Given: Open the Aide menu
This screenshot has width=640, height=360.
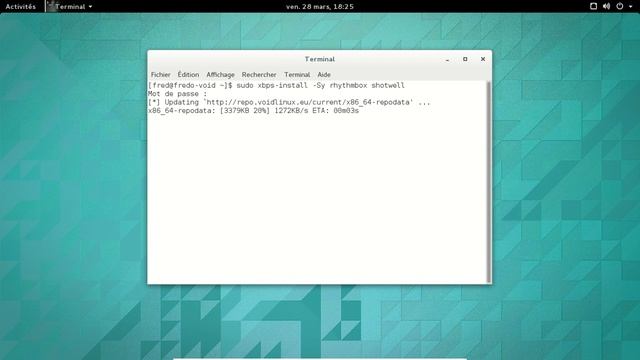Looking at the screenshot, I should coord(324,75).
